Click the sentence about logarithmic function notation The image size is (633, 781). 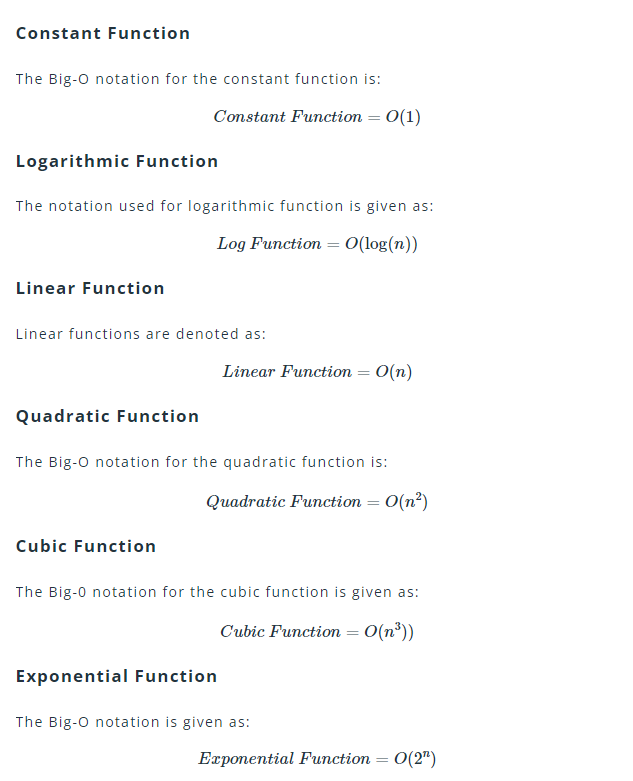225,206
